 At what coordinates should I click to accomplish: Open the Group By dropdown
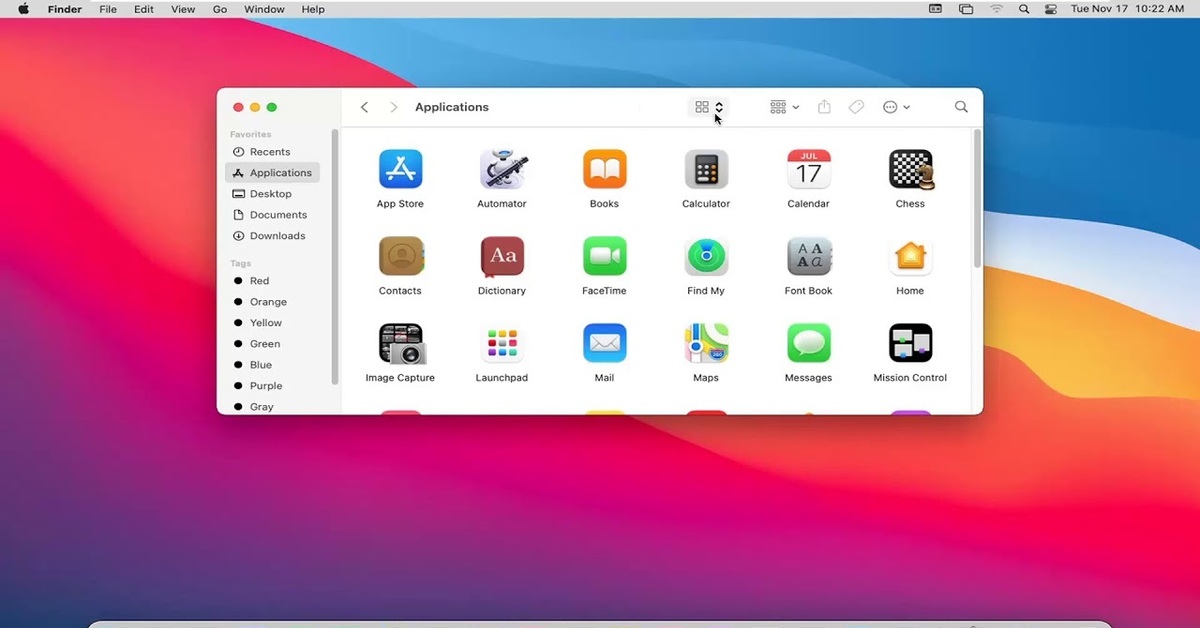point(784,107)
